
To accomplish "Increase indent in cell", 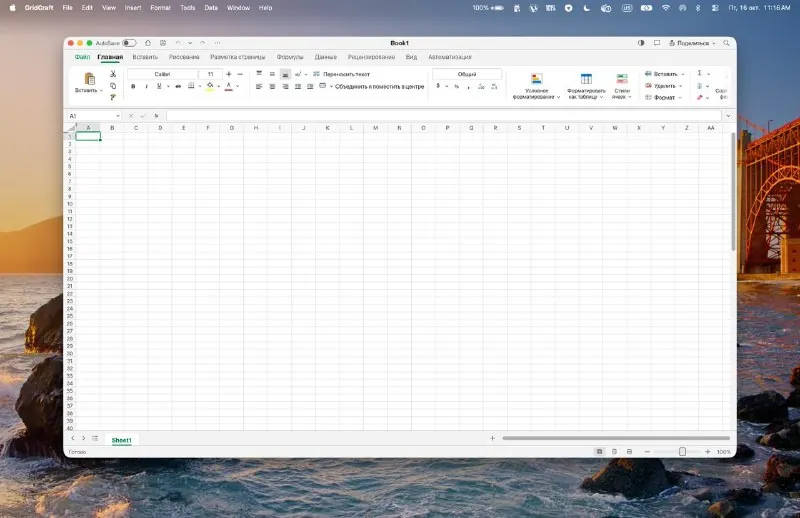I will pos(310,86).
